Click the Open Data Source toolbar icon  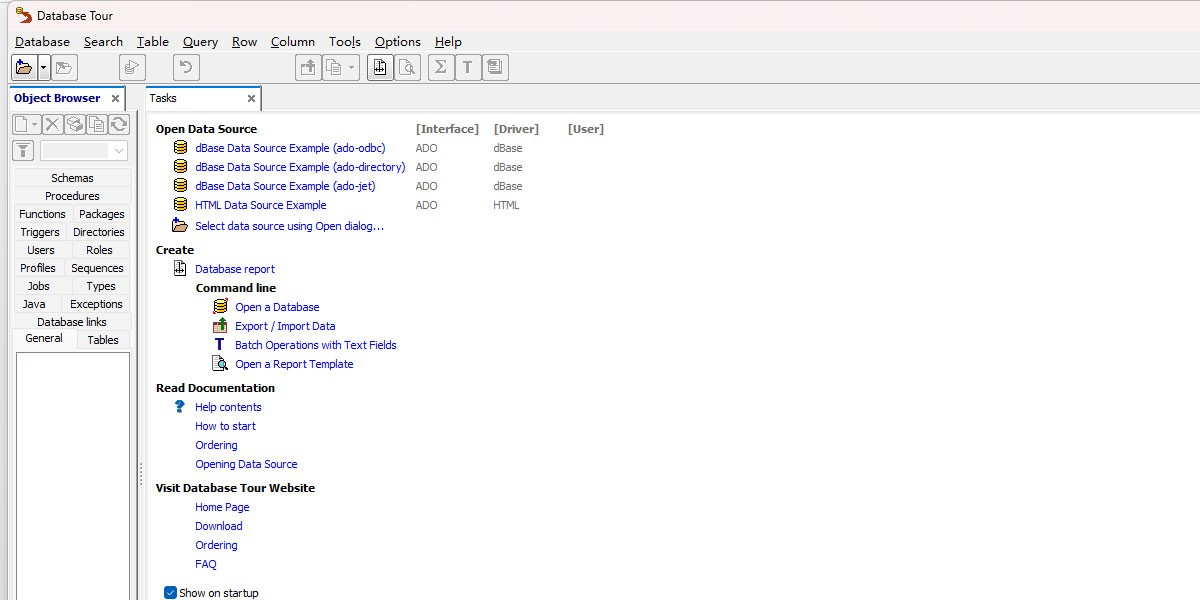point(24,67)
